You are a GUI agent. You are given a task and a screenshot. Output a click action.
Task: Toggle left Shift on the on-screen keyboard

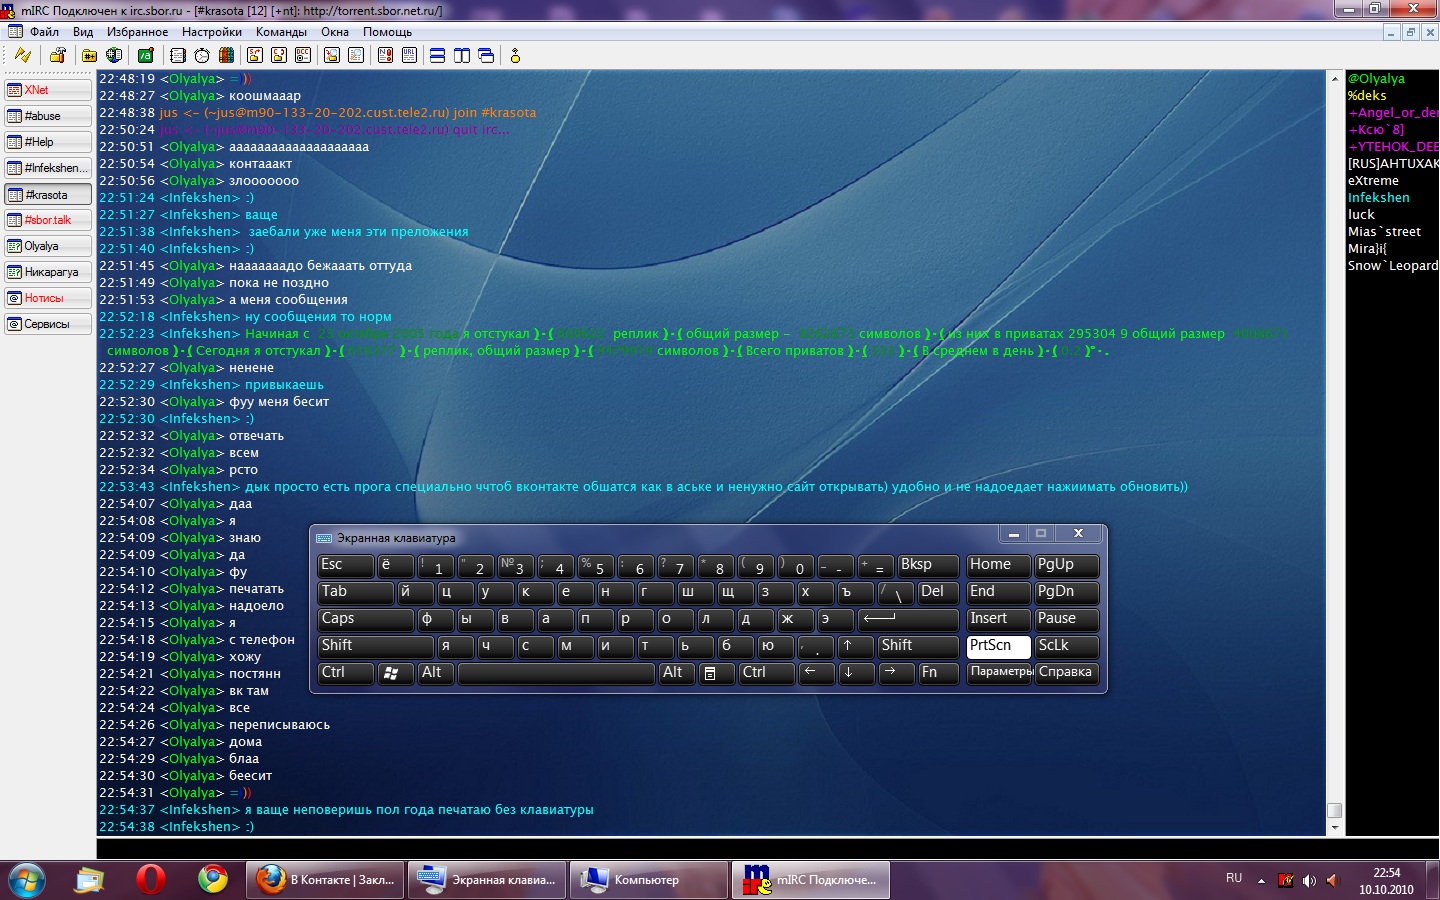pos(375,646)
